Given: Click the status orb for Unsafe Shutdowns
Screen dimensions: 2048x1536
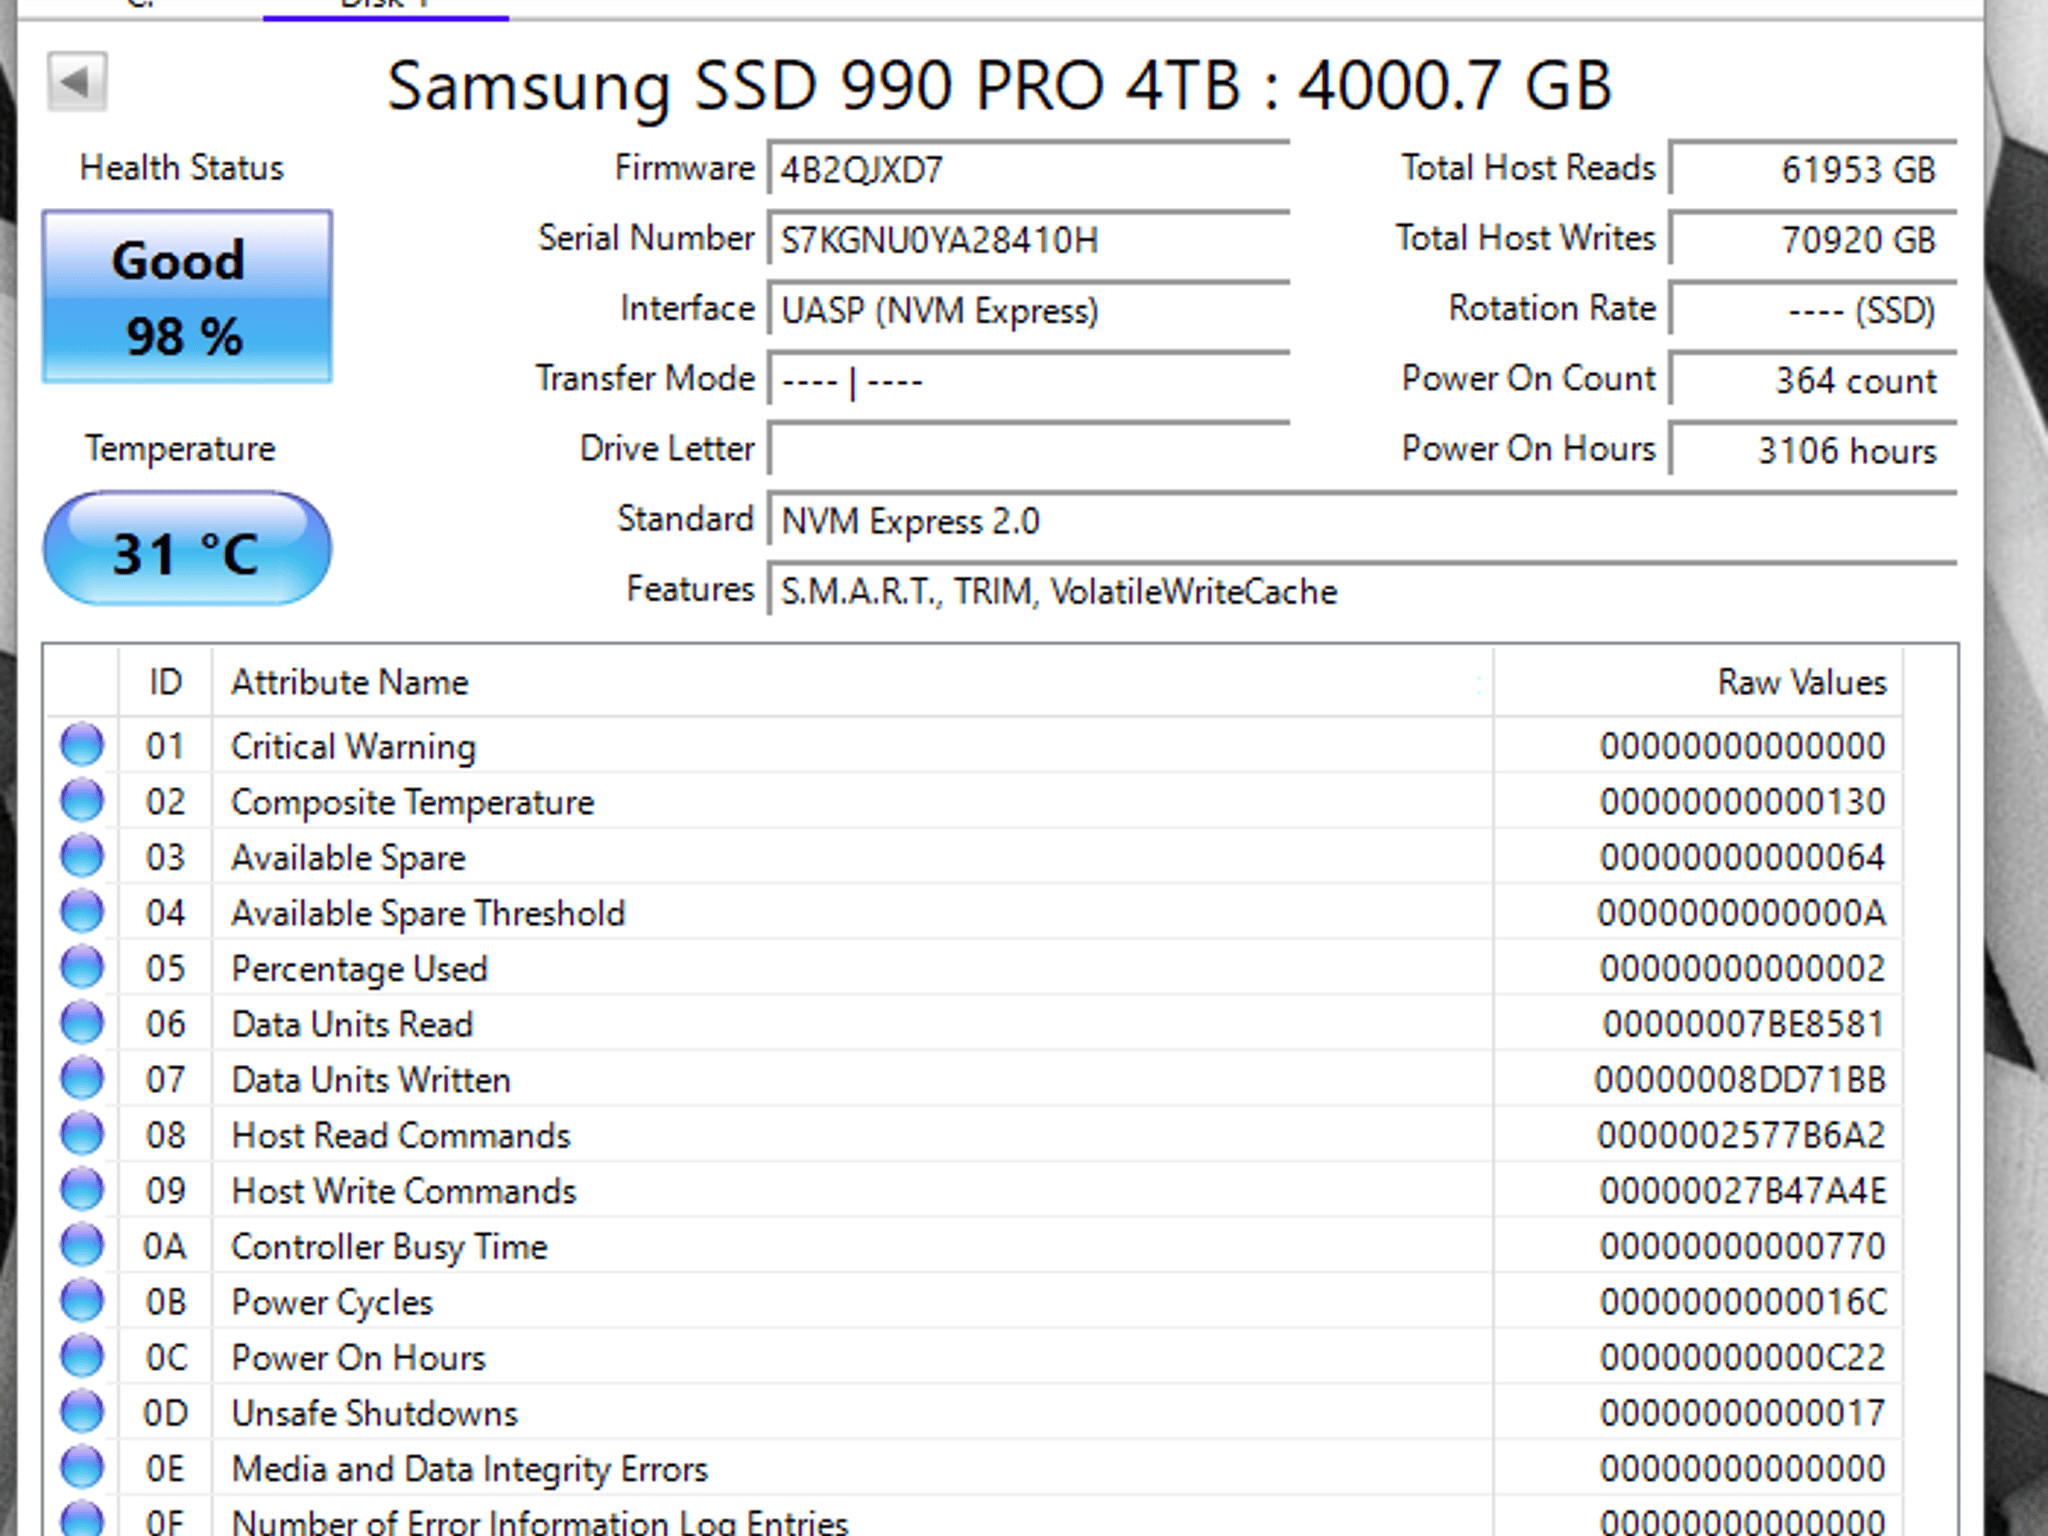Looking at the screenshot, I should pyautogui.click(x=82, y=1413).
